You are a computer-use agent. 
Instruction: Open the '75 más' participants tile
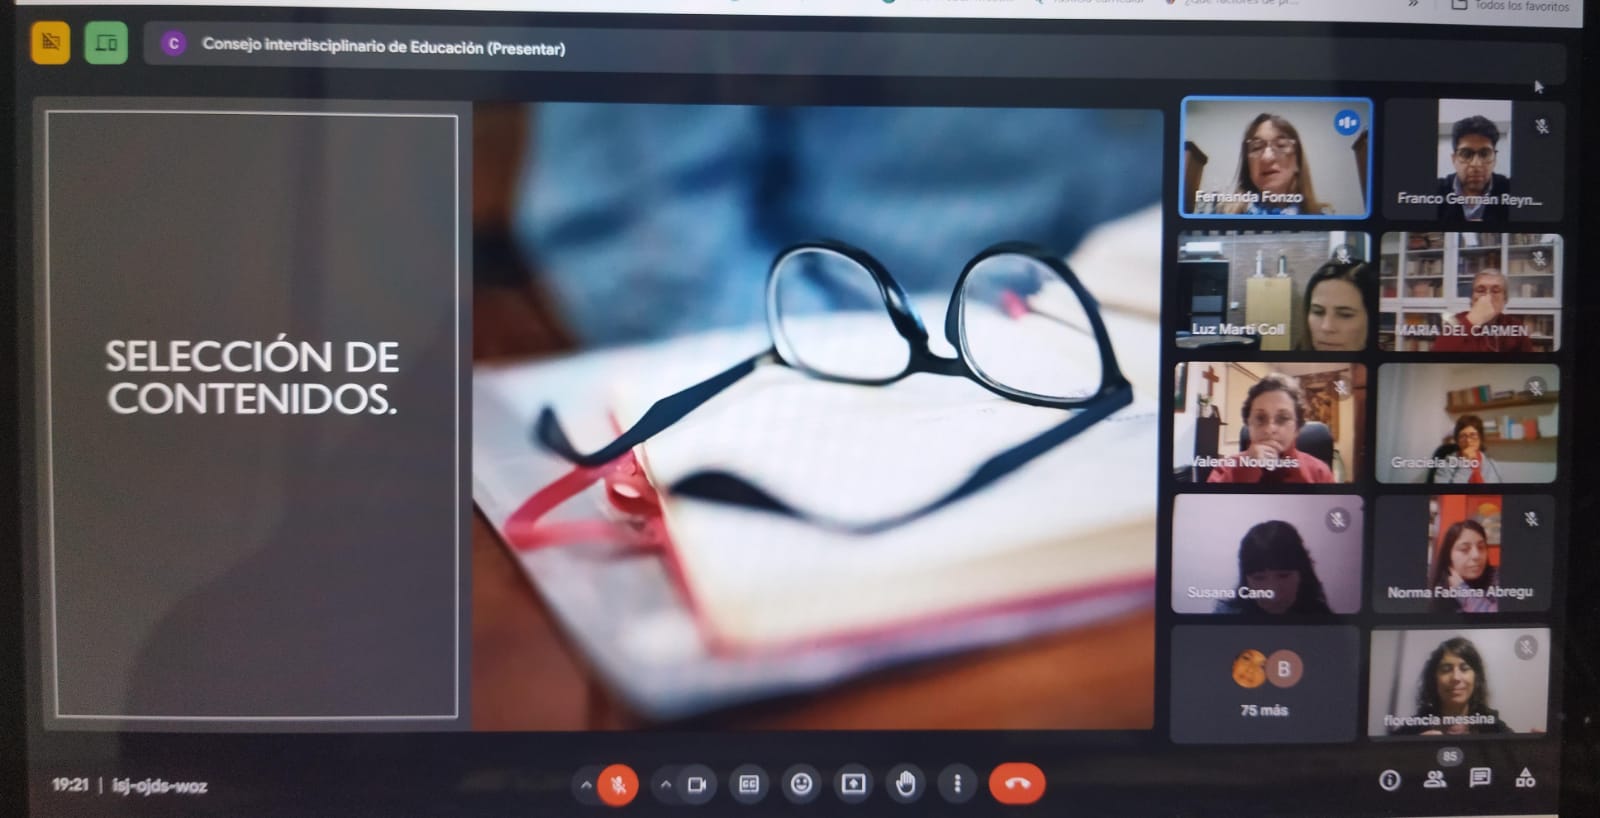pyautogui.click(x=1264, y=685)
